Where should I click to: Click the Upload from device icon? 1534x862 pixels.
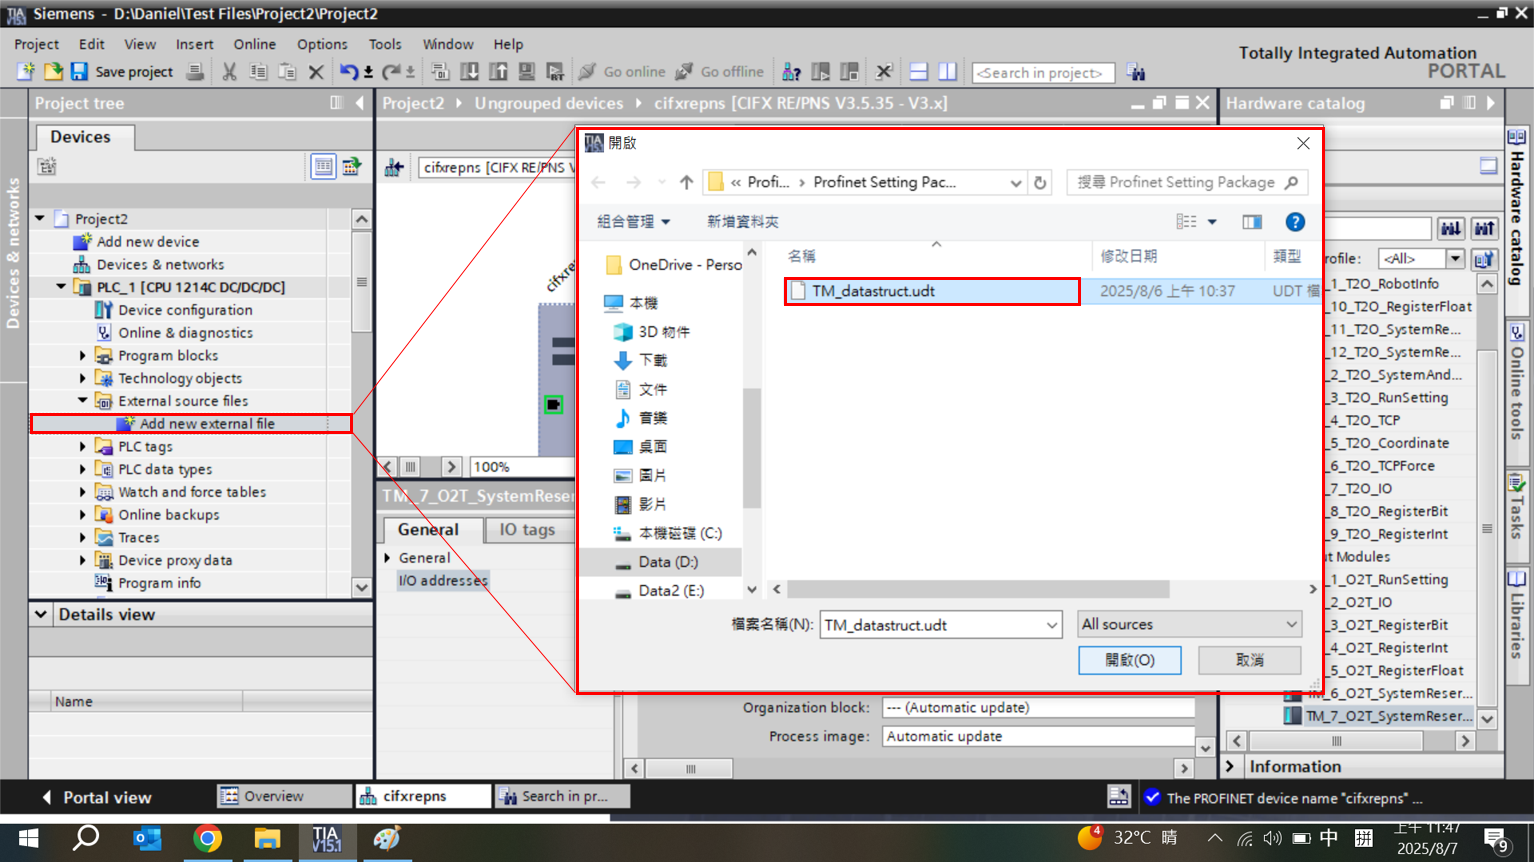[x=498, y=72]
